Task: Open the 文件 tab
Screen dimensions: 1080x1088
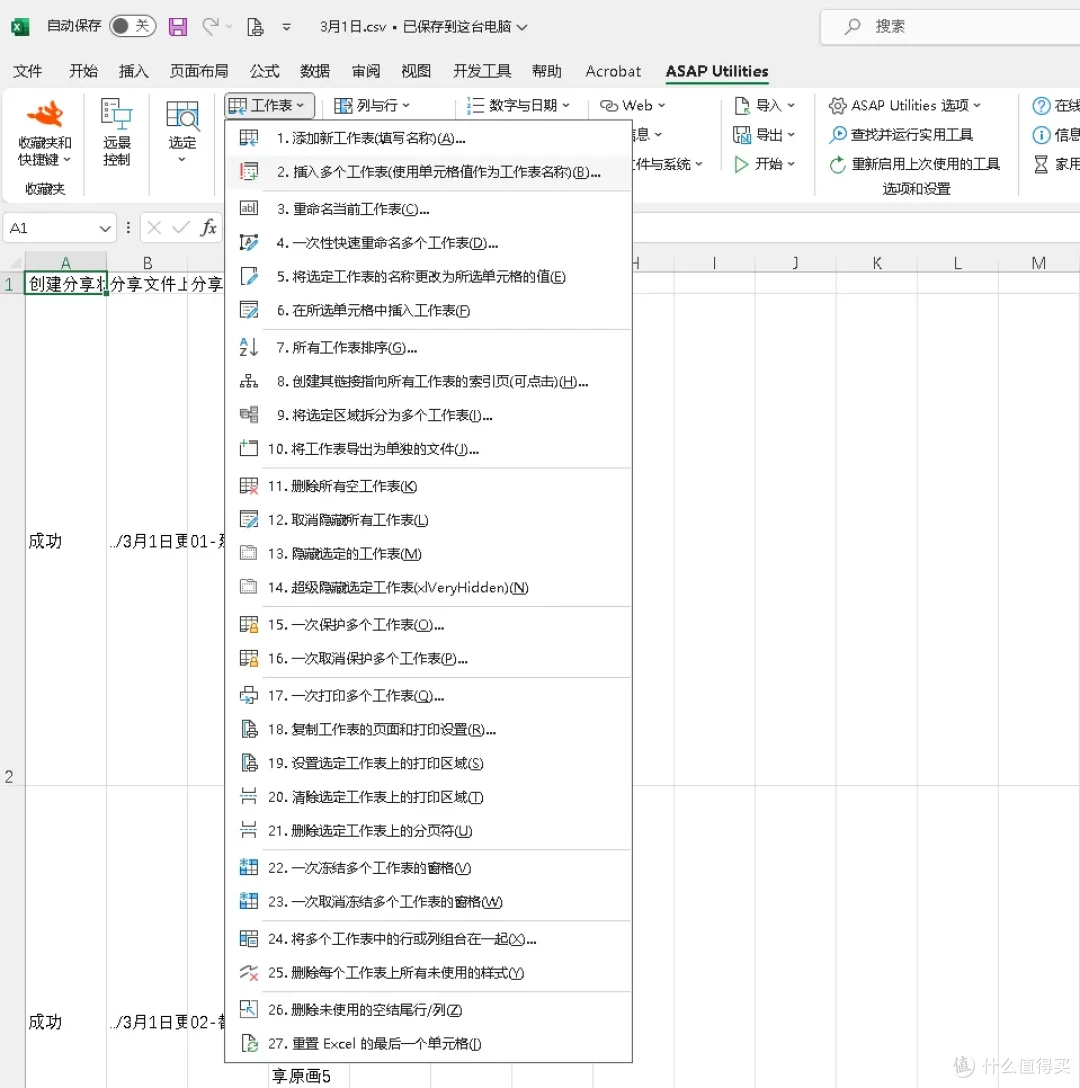Action: point(28,71)
